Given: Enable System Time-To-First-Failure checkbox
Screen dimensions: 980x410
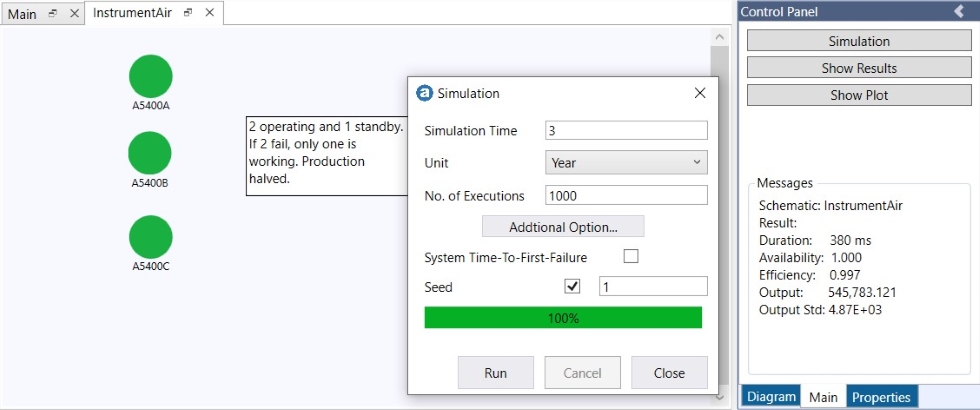Looking at the screenshot, I should pyautogui.click(x=631, y=257).
